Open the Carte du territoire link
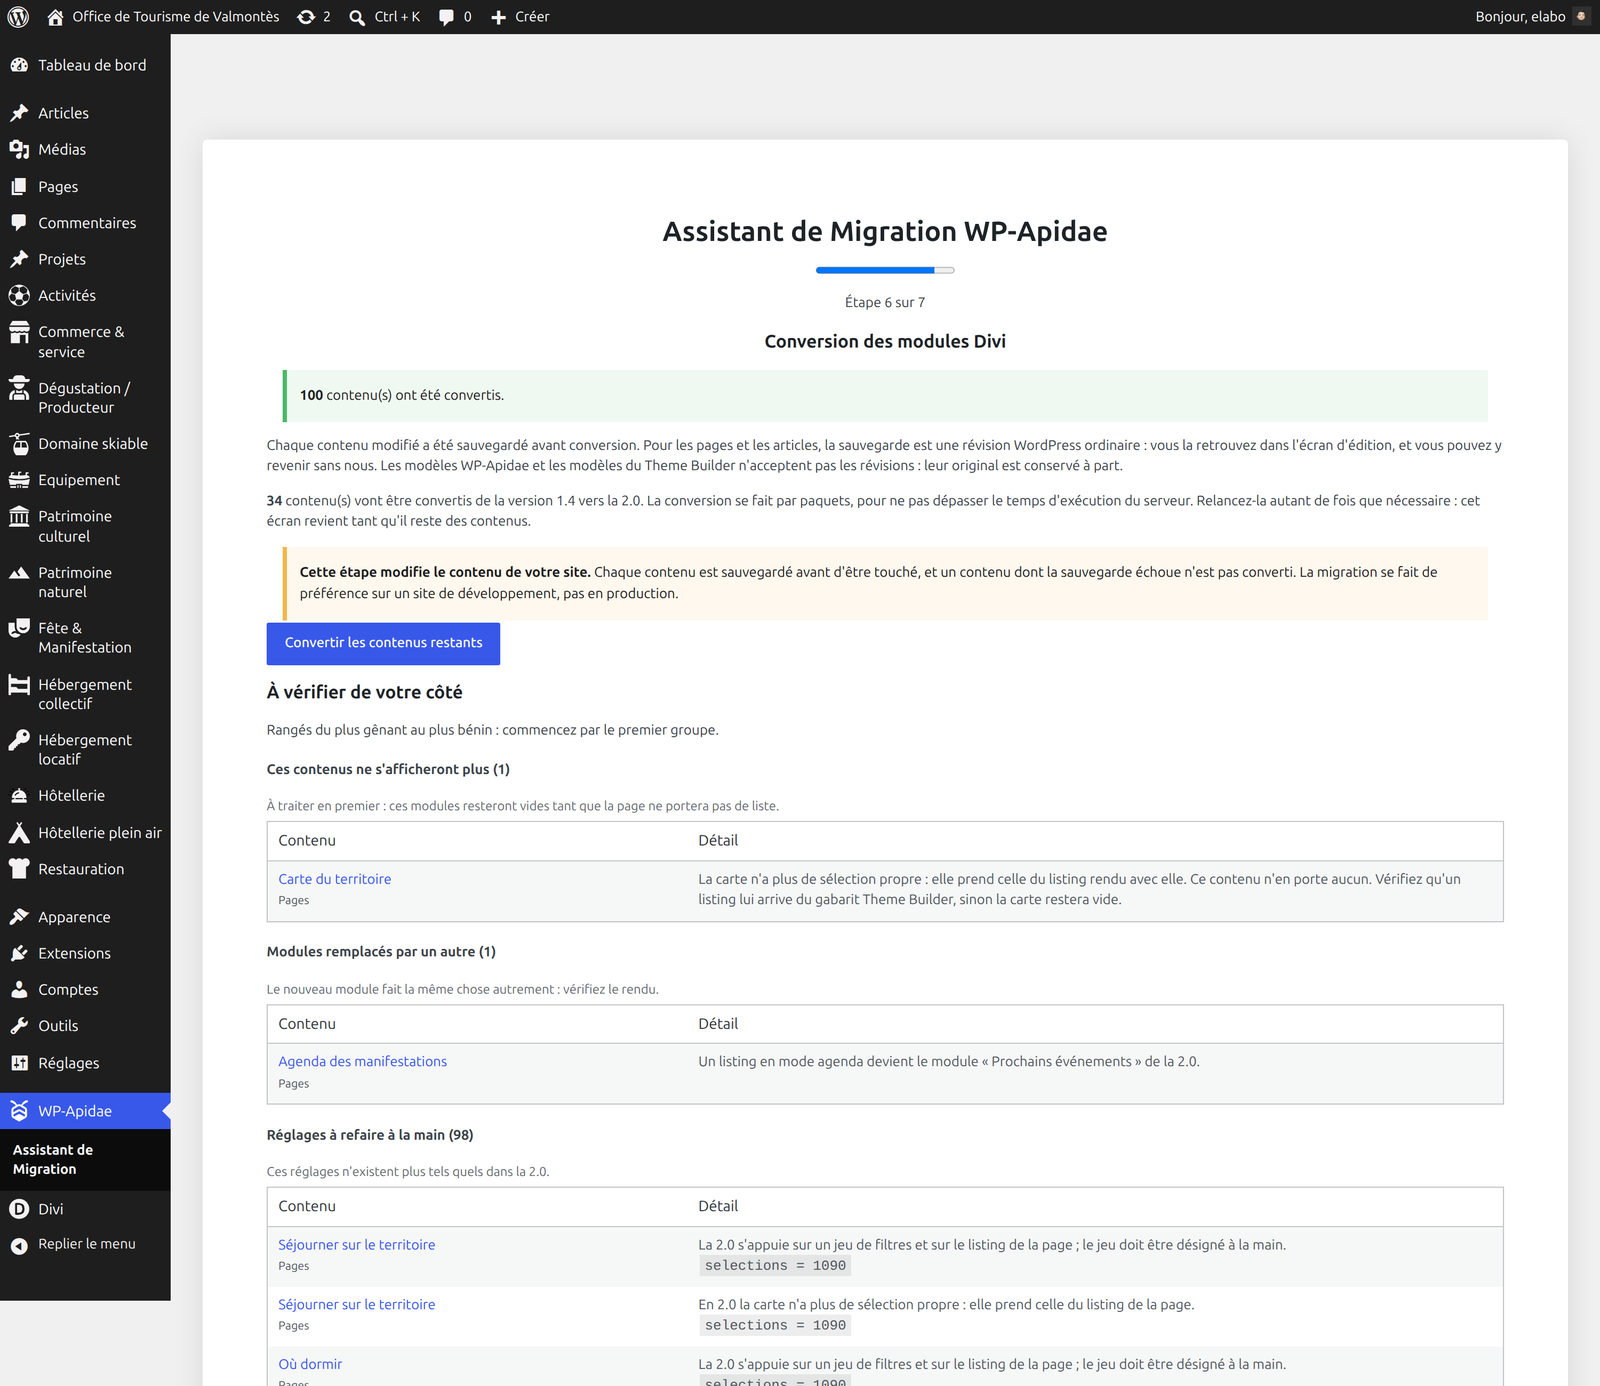The image size is (1600, 1386). click(x=335, y=879)
